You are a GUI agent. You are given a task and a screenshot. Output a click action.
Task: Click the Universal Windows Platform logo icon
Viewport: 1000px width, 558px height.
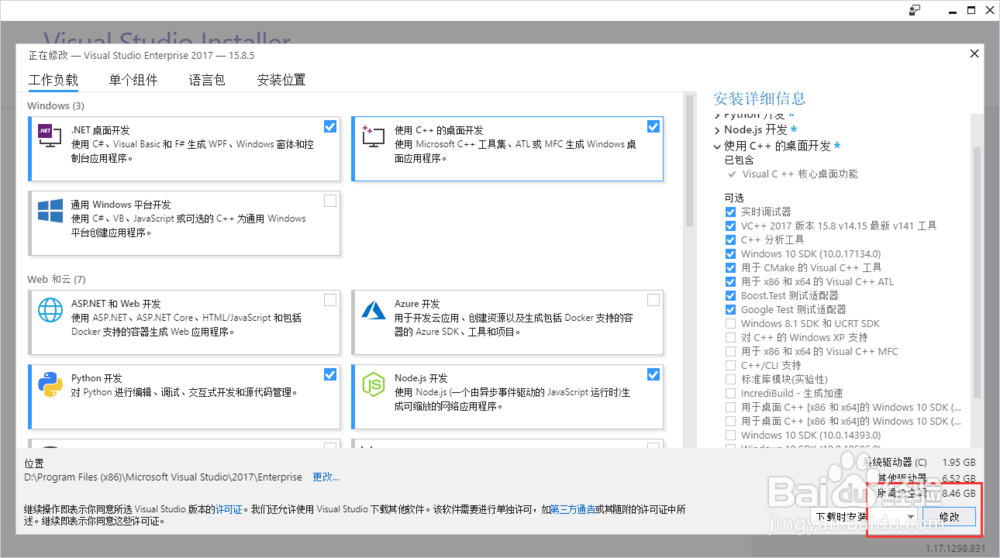50,210
